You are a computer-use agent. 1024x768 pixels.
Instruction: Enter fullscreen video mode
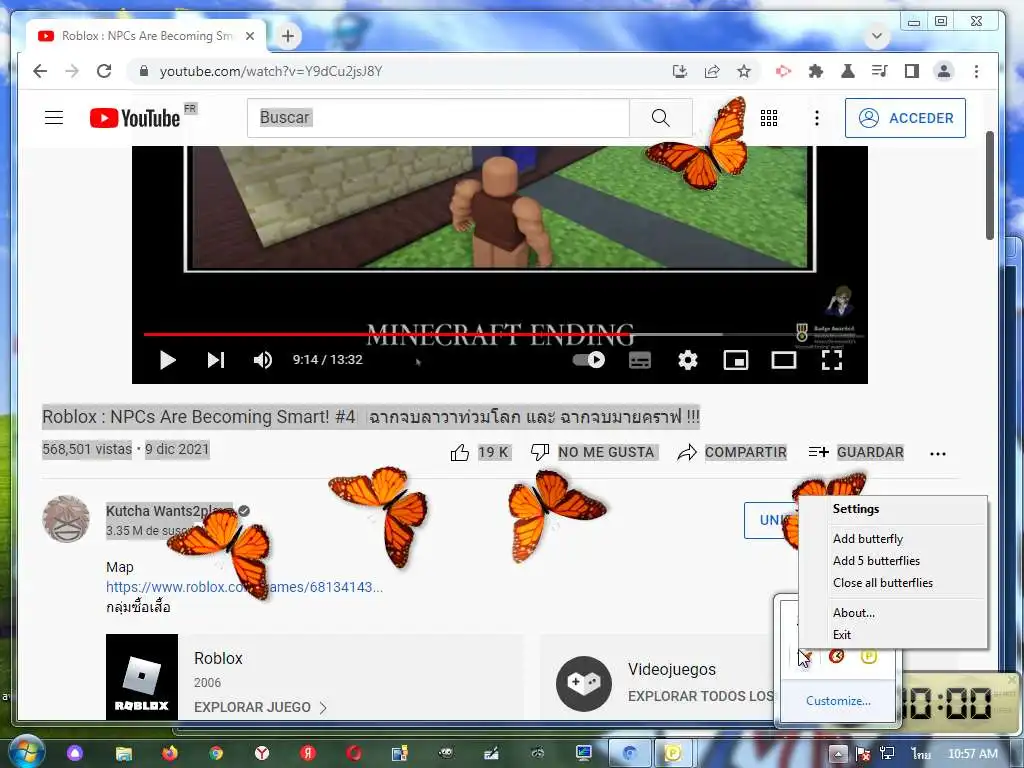tap(831, 360)
